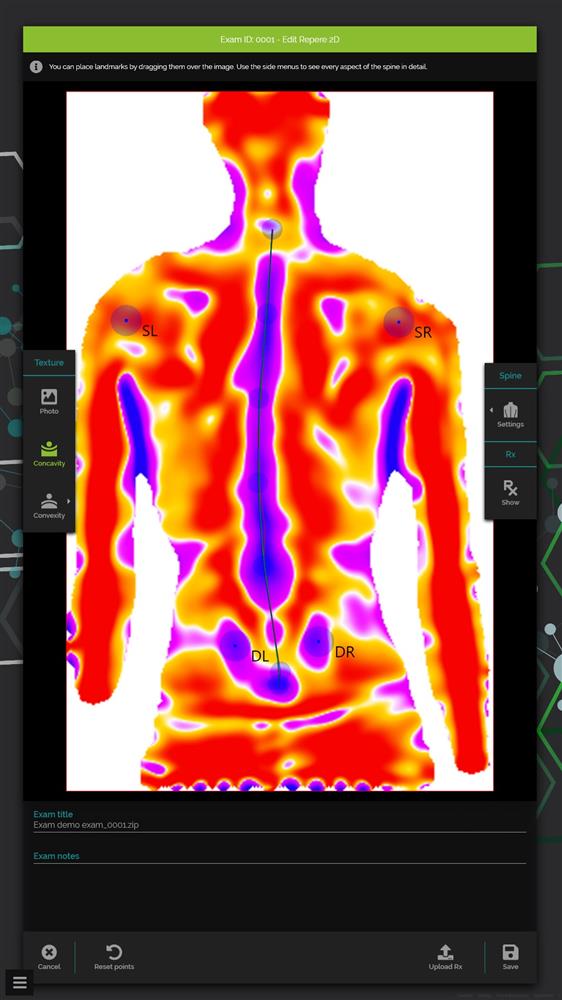This screenshot has width=562, height=1000.
Task: Select the SL shoulder landmark marker
Action: click(126, 320)
